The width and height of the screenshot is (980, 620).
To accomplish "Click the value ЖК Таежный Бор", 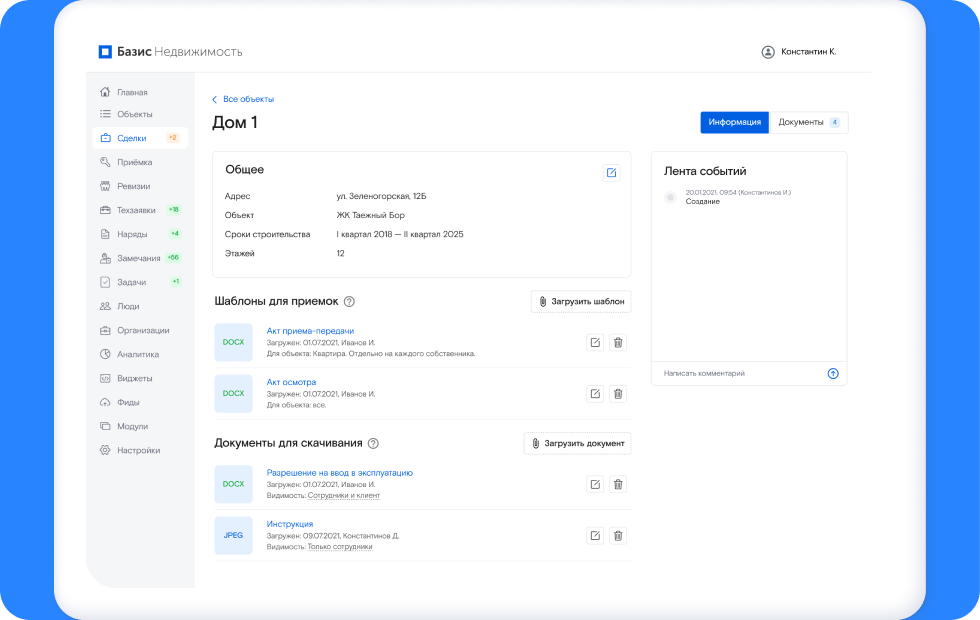I will point(371,215).
